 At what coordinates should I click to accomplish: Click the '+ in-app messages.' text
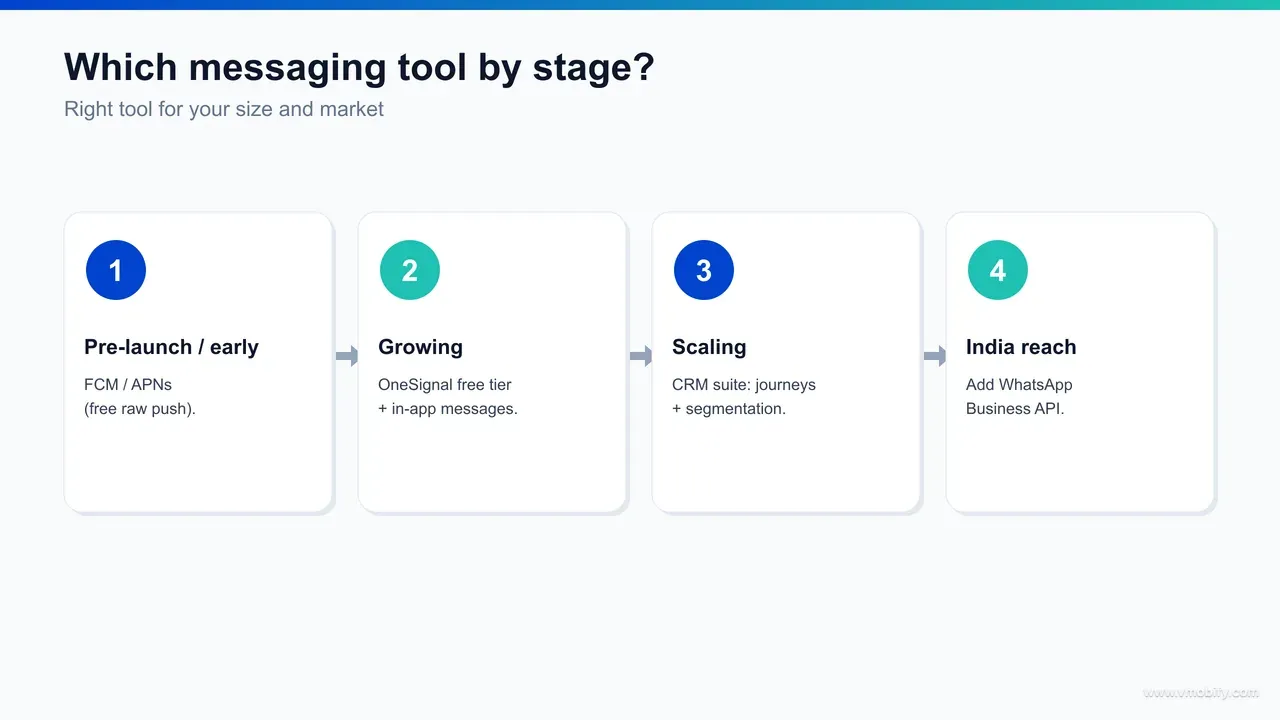coord(448,408)
